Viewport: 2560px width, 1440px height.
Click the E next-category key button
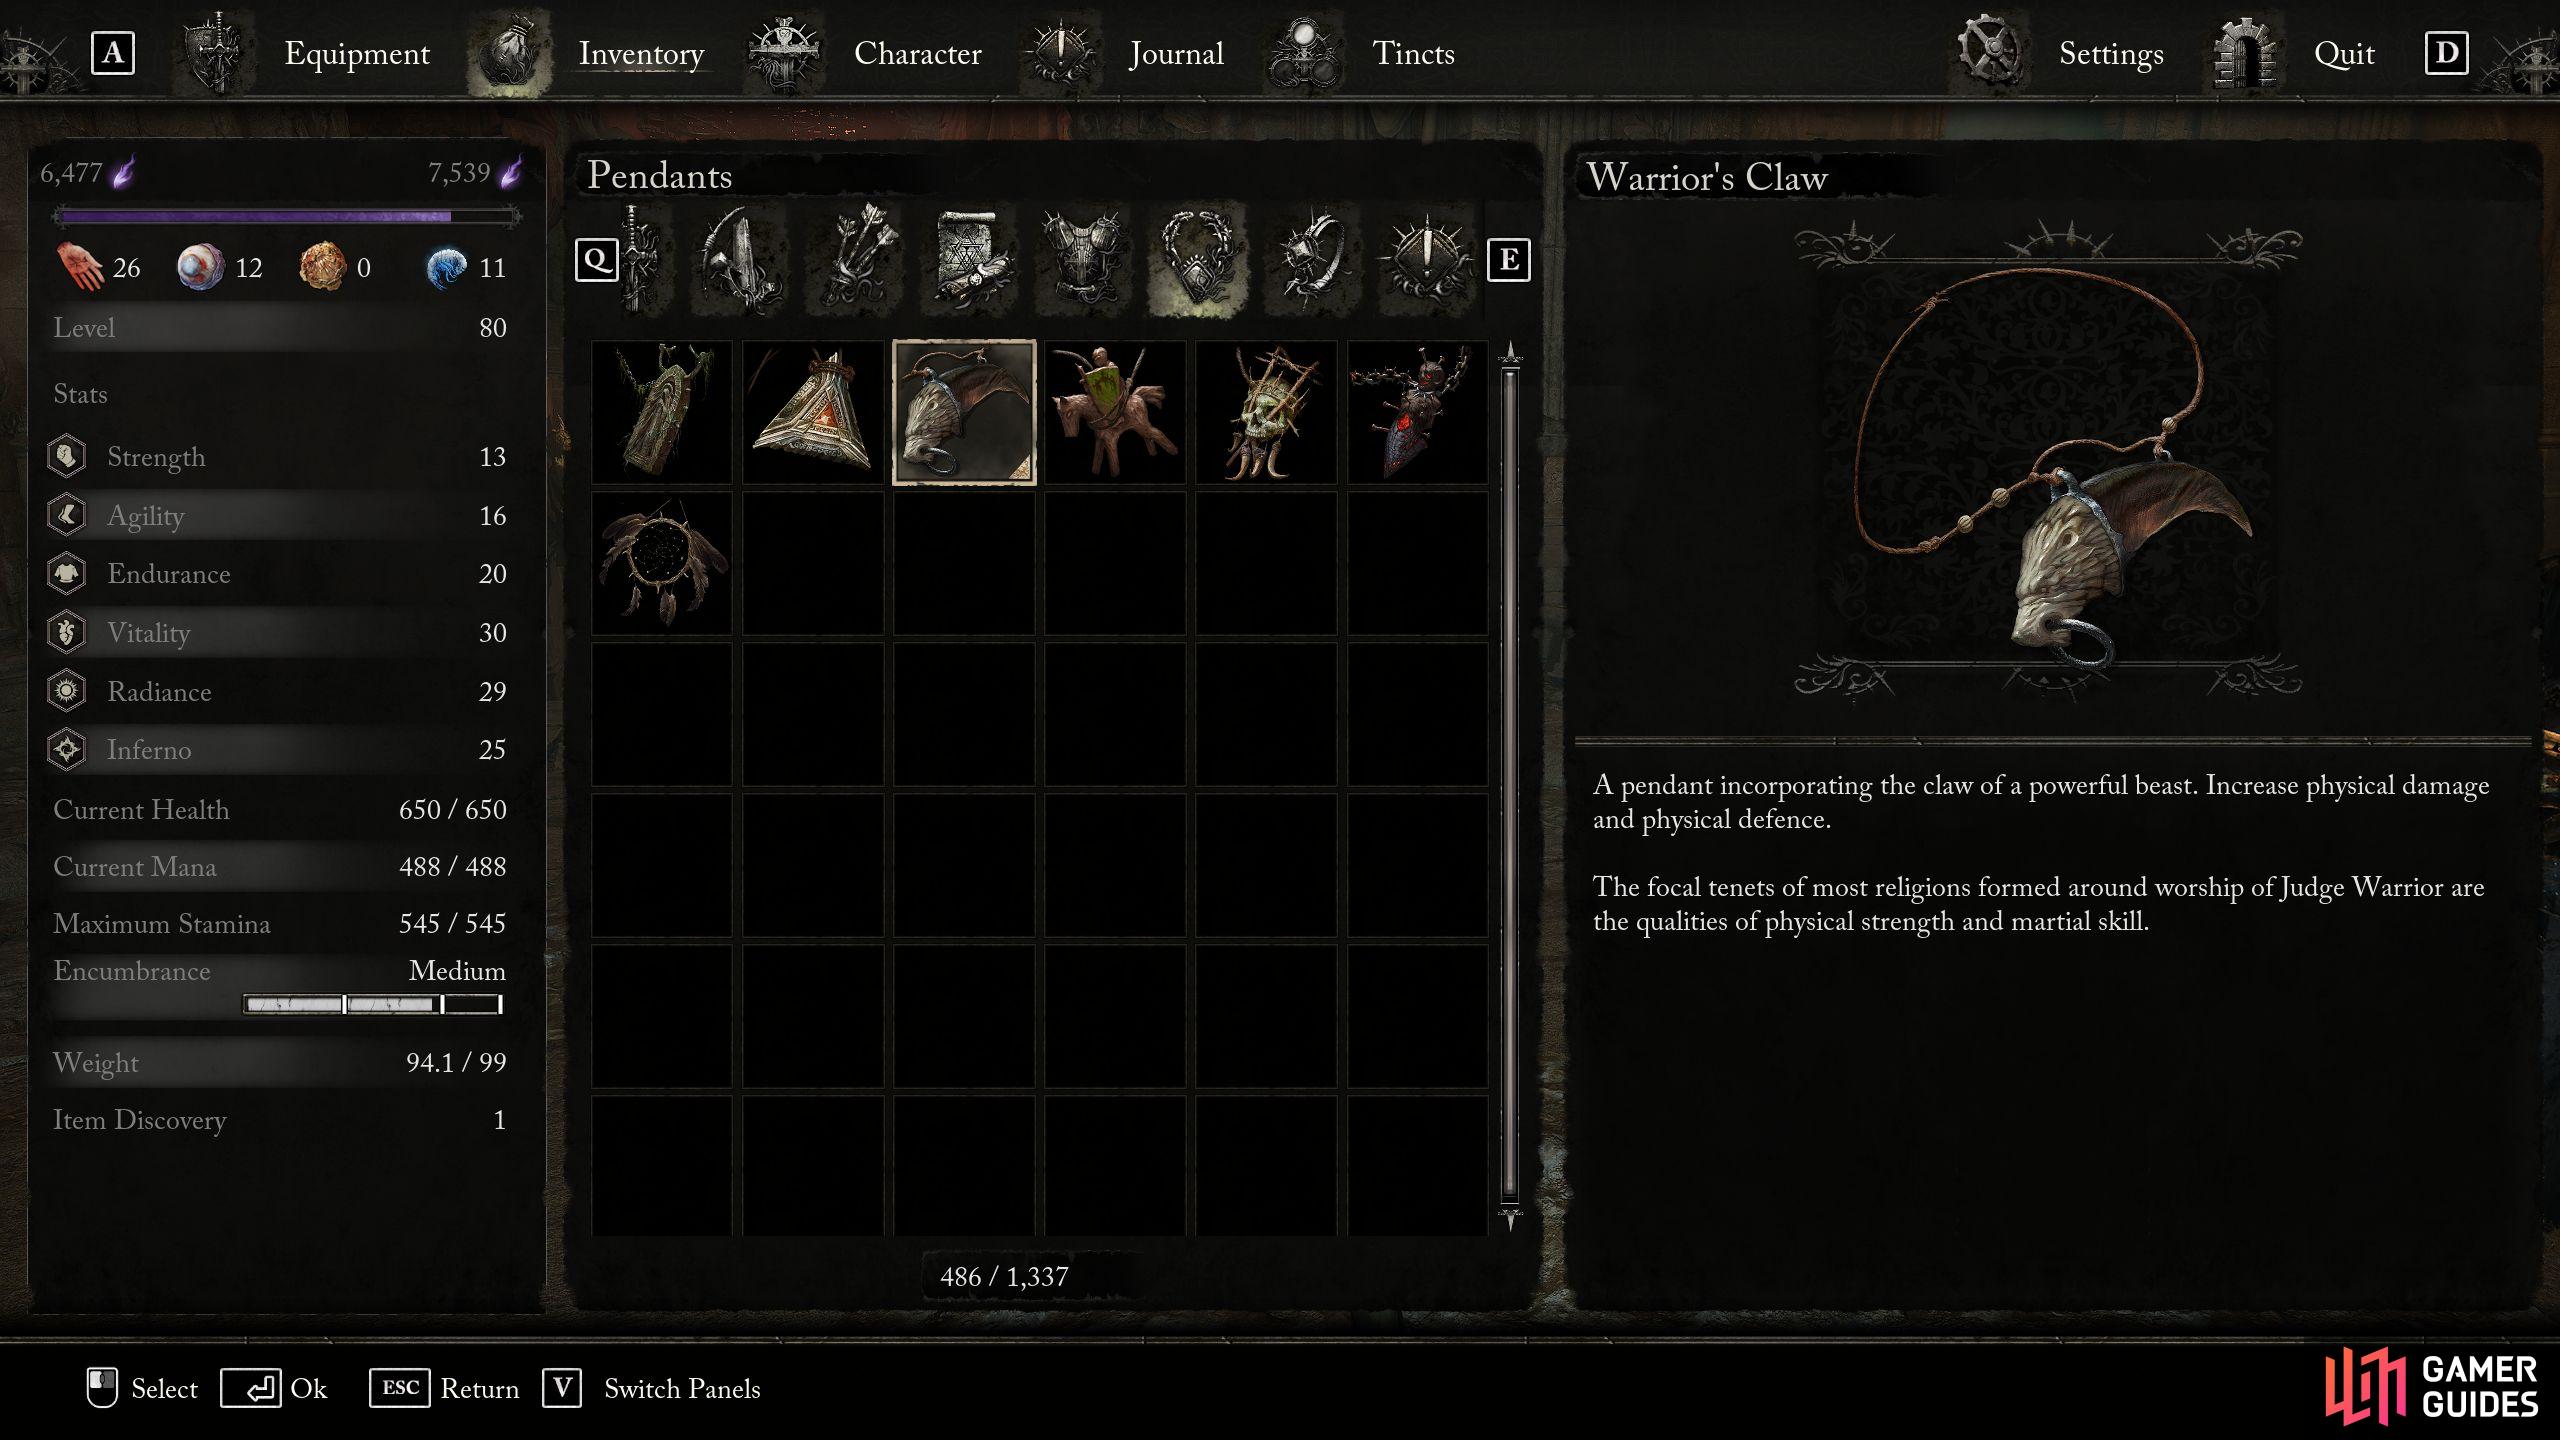tap(1508, 260)
